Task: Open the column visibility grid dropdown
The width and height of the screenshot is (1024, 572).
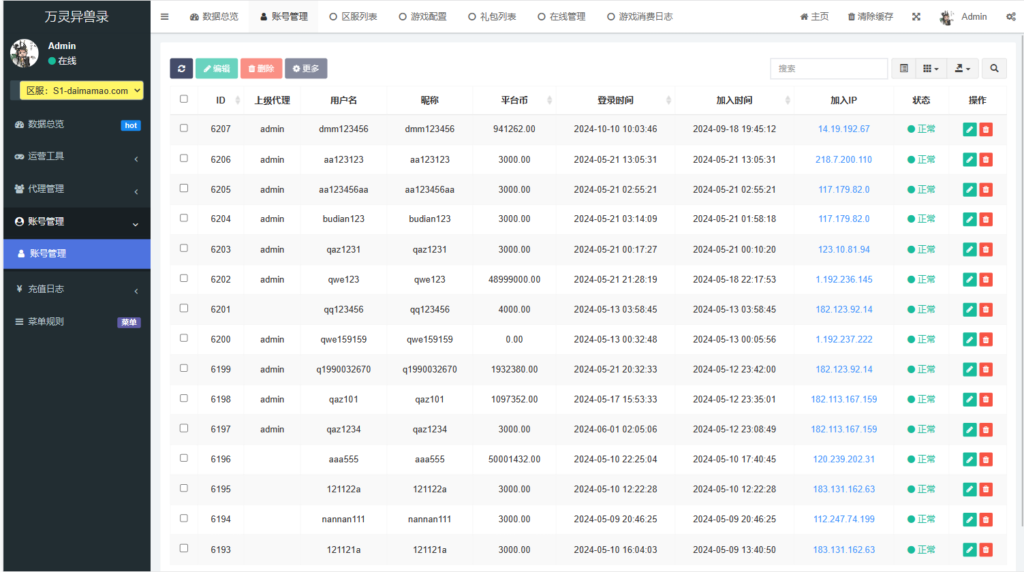Action: coord(931,69)
